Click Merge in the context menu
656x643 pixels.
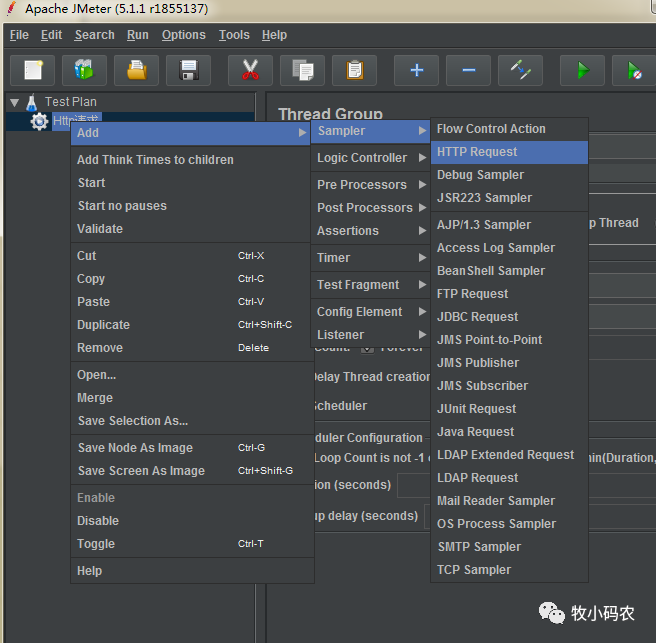click(x=190, y=398)
